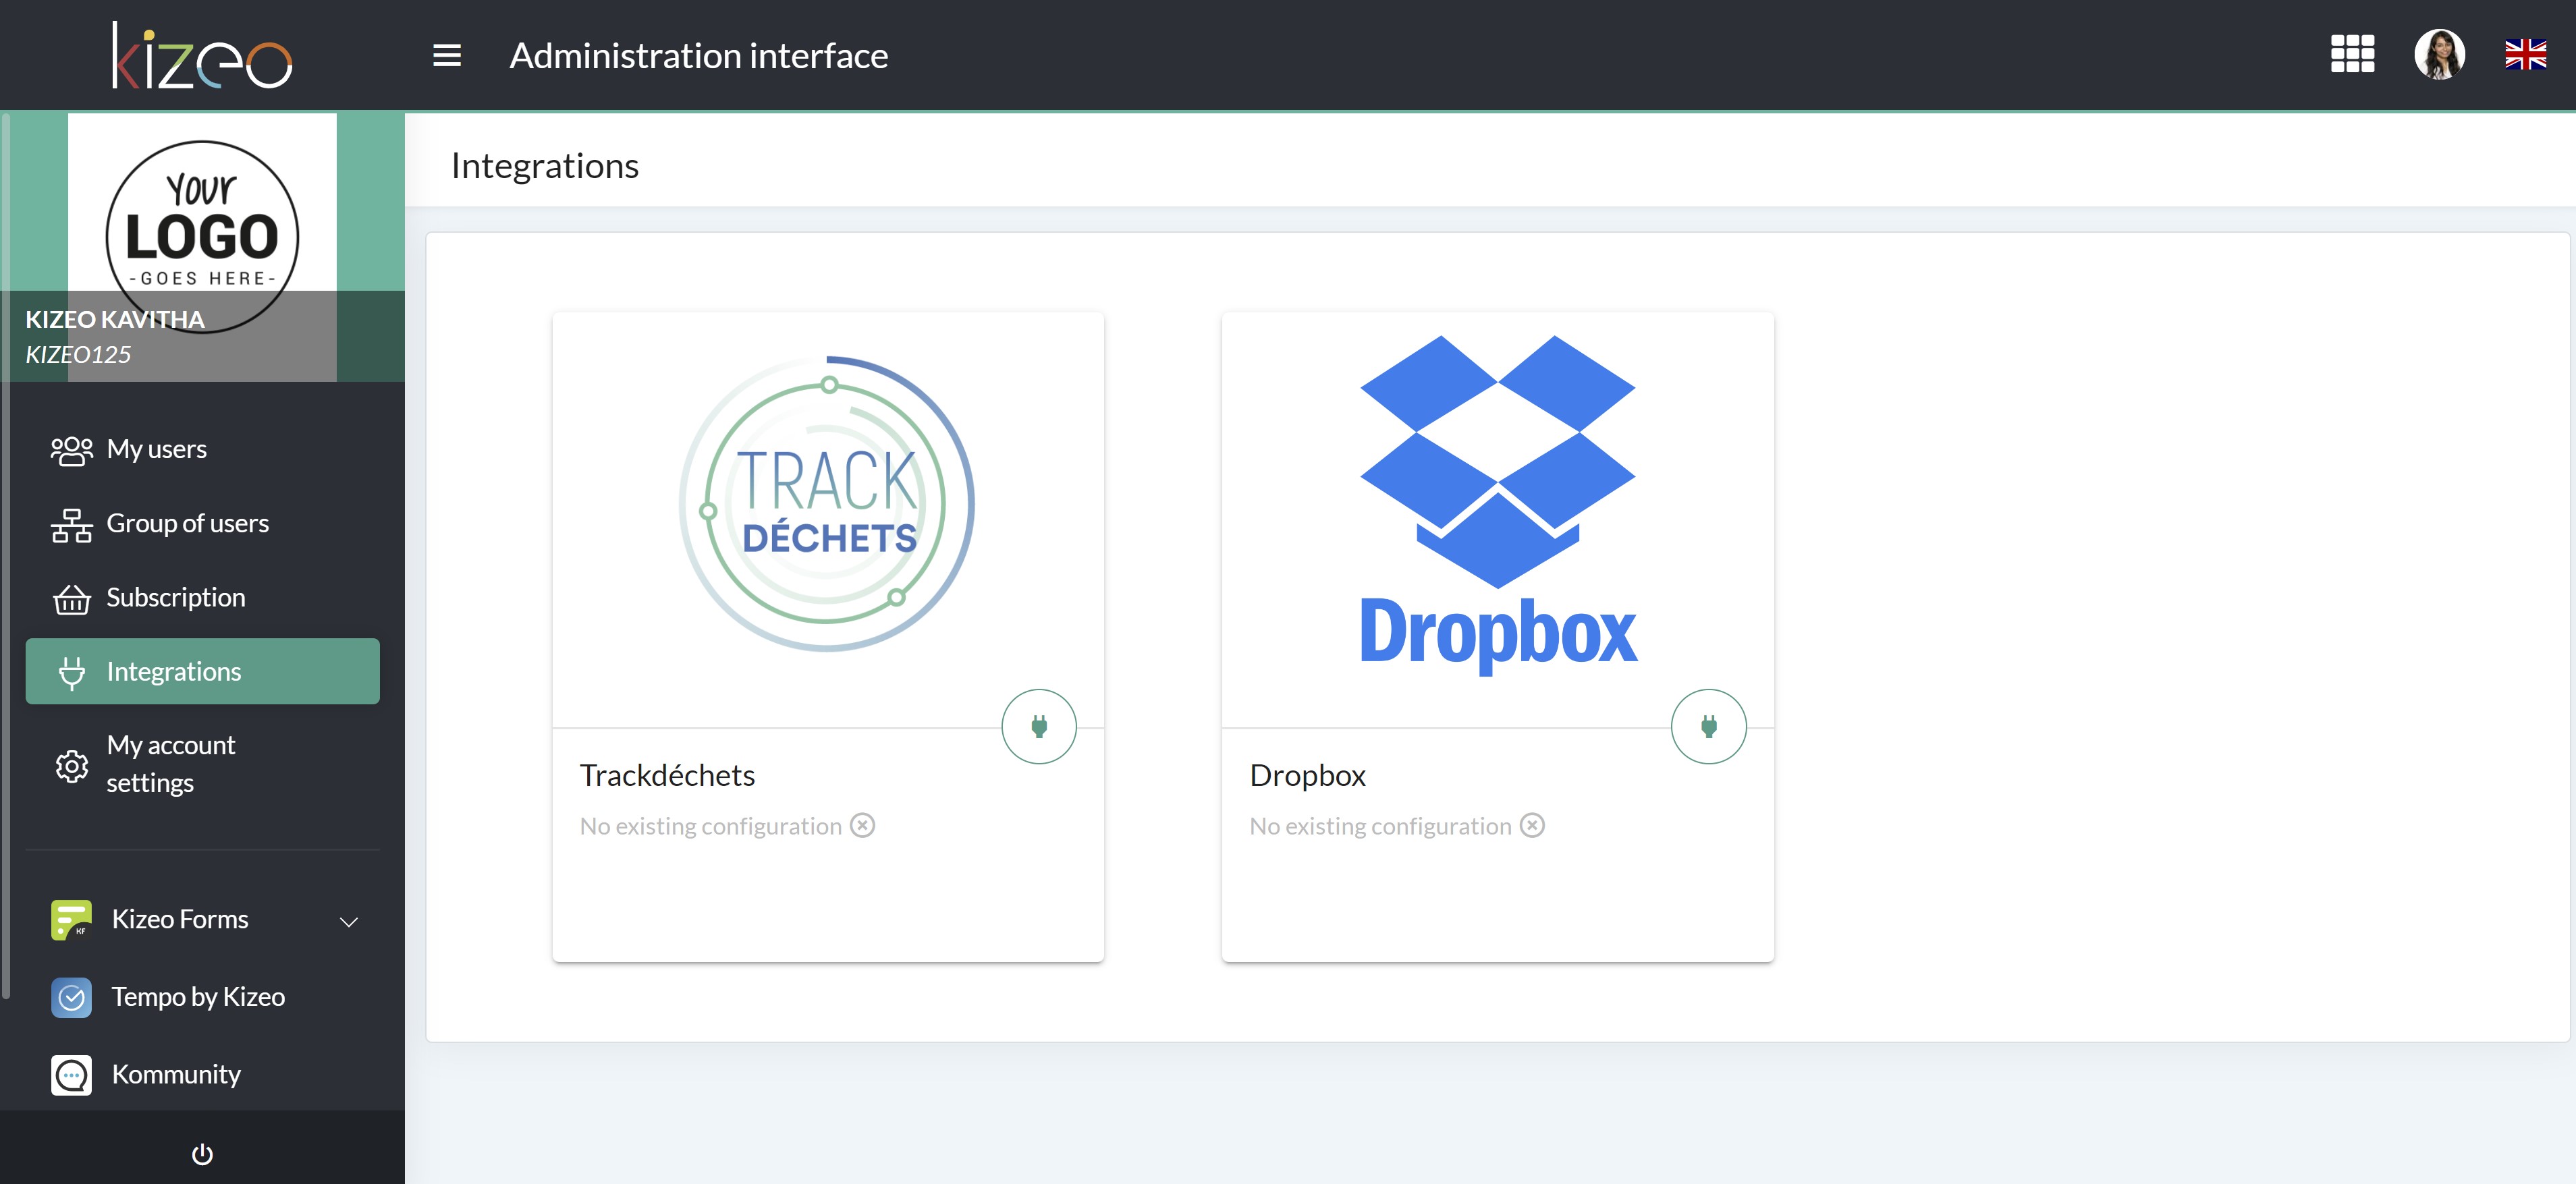Connect Dropbox via plug button

click(1708, 726)
